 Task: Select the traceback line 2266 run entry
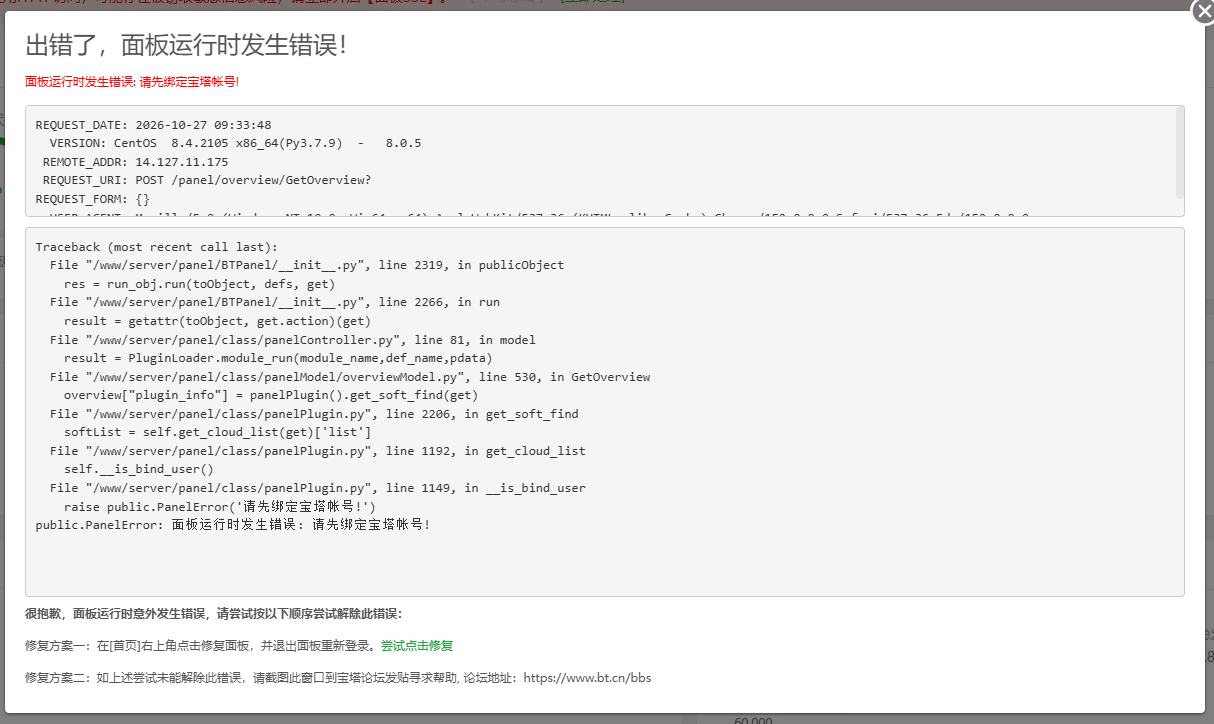[275, 302]
